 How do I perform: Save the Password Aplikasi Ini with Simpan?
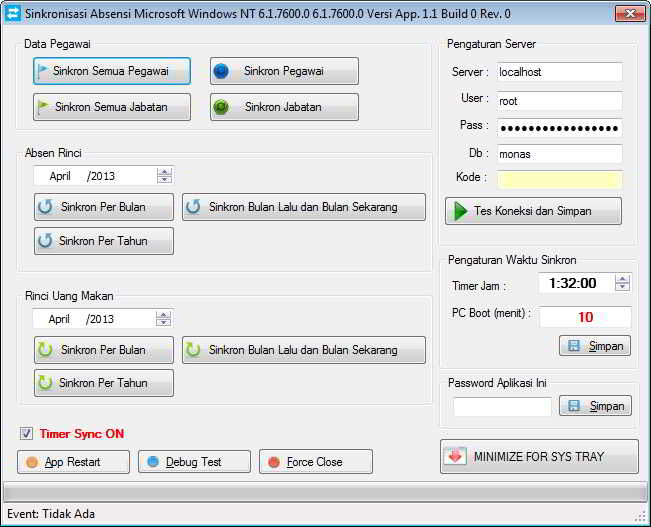tap(595, 406)
